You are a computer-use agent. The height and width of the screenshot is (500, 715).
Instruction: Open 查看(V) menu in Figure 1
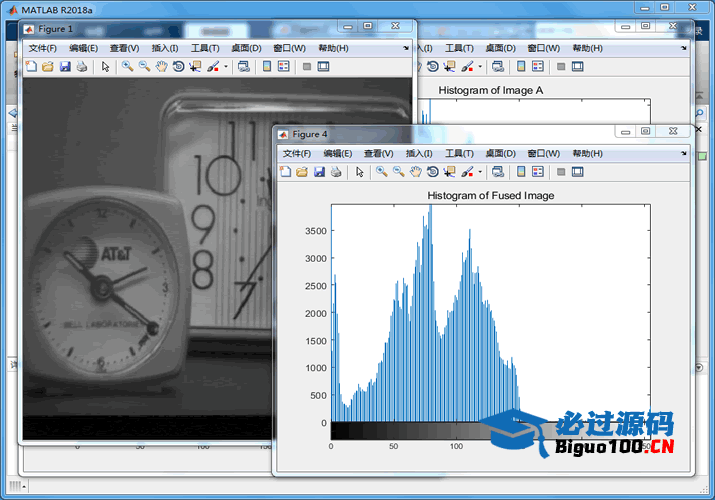124,48
